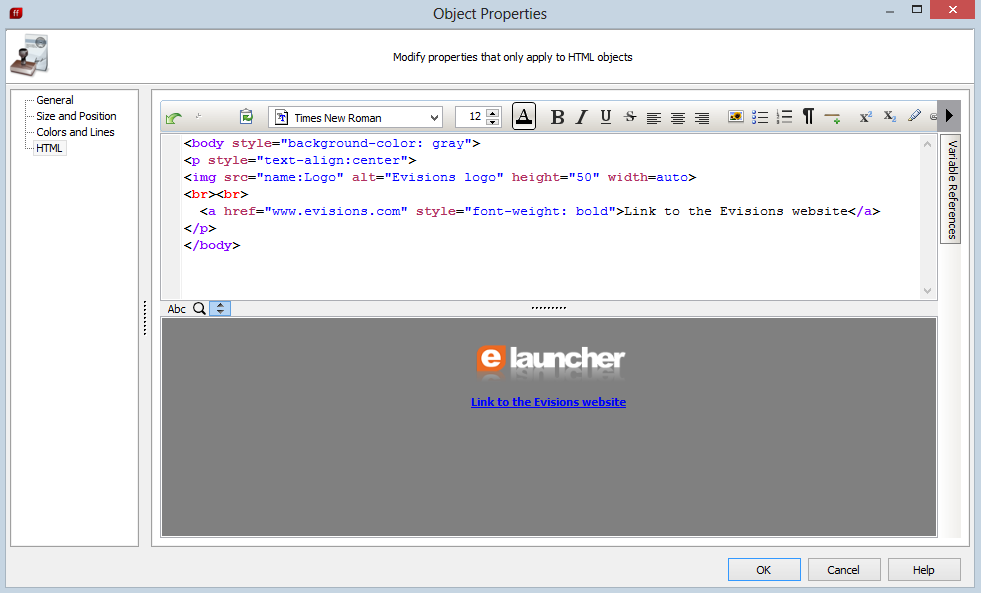Click the code editor scroll up arrow
981x593 pixels.
point(927,144)
